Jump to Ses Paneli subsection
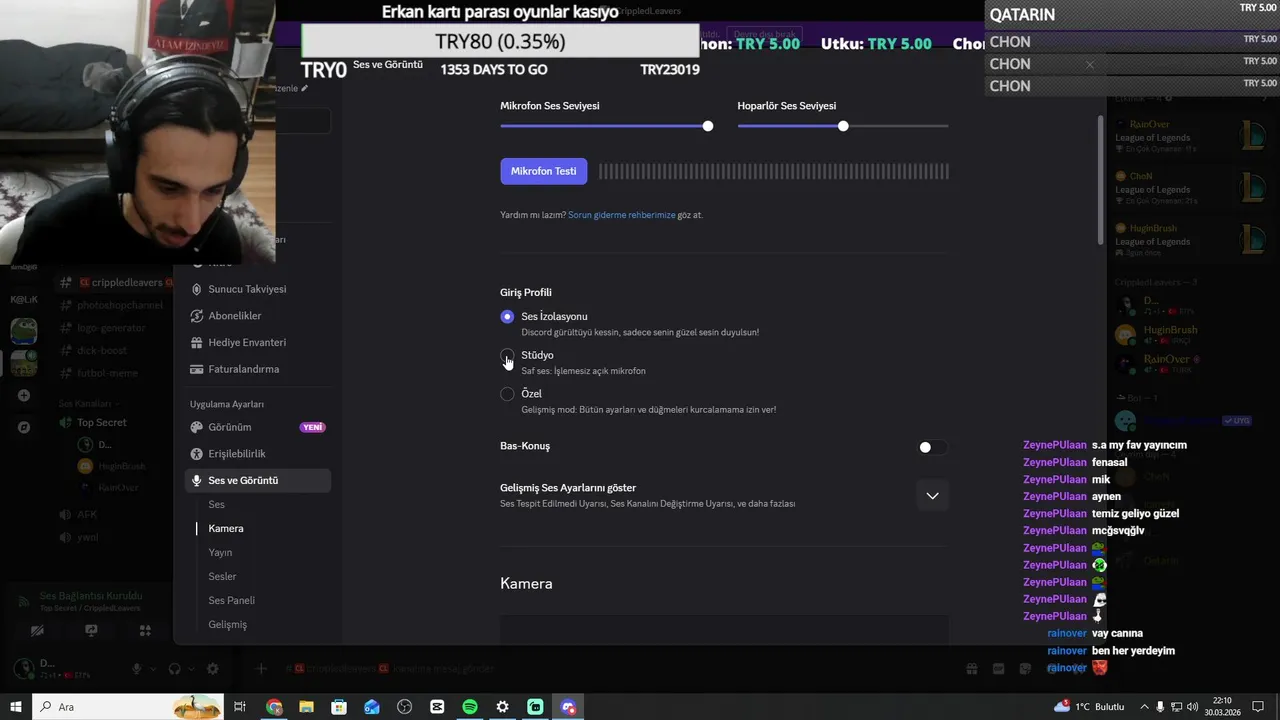 [232, 601]
